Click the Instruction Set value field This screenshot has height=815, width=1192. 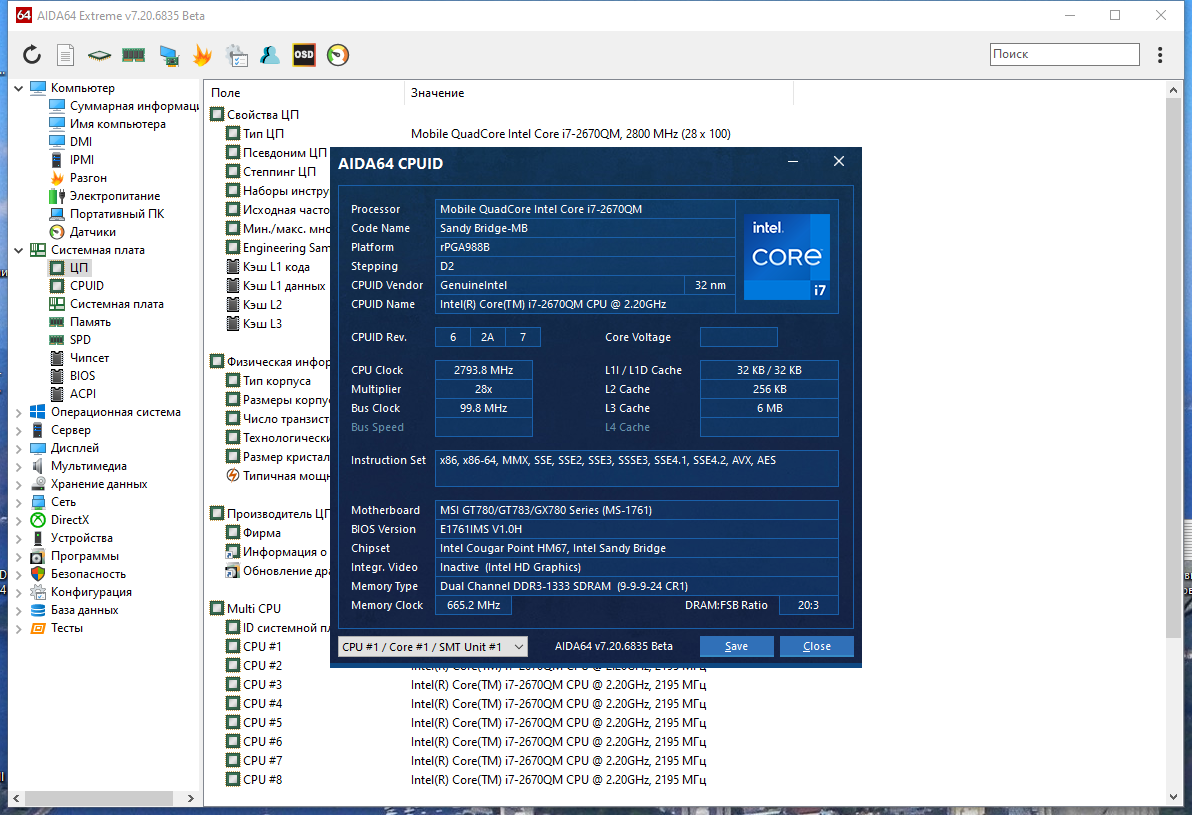[636, 468]
